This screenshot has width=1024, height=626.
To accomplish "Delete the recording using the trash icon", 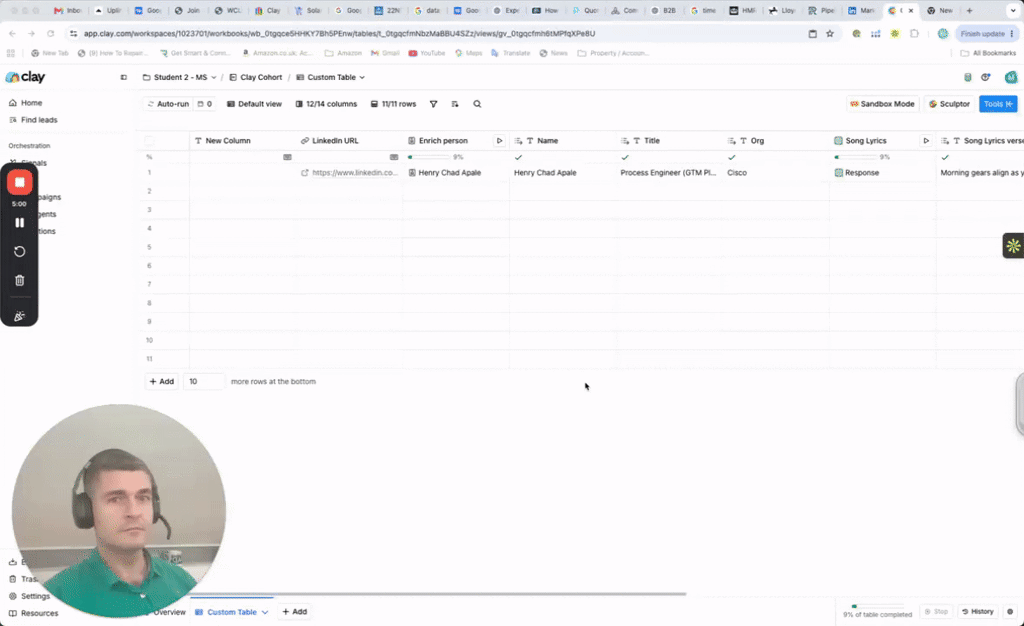I will (20, 280).
